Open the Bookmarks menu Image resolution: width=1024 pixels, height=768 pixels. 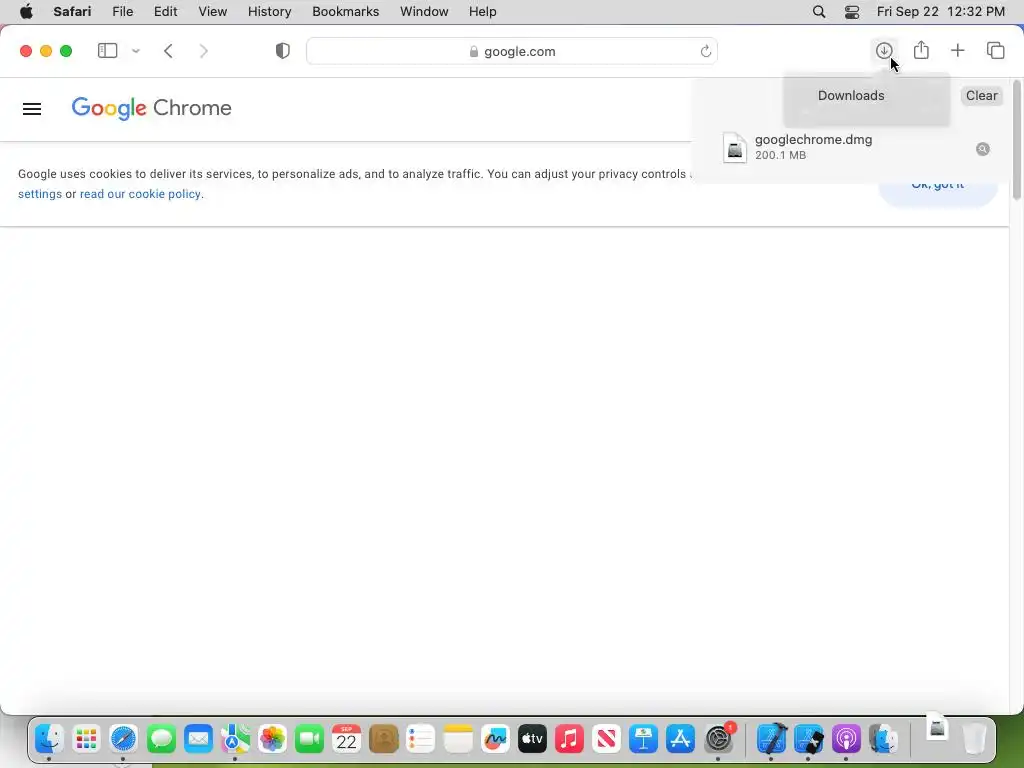click(345, 12)
